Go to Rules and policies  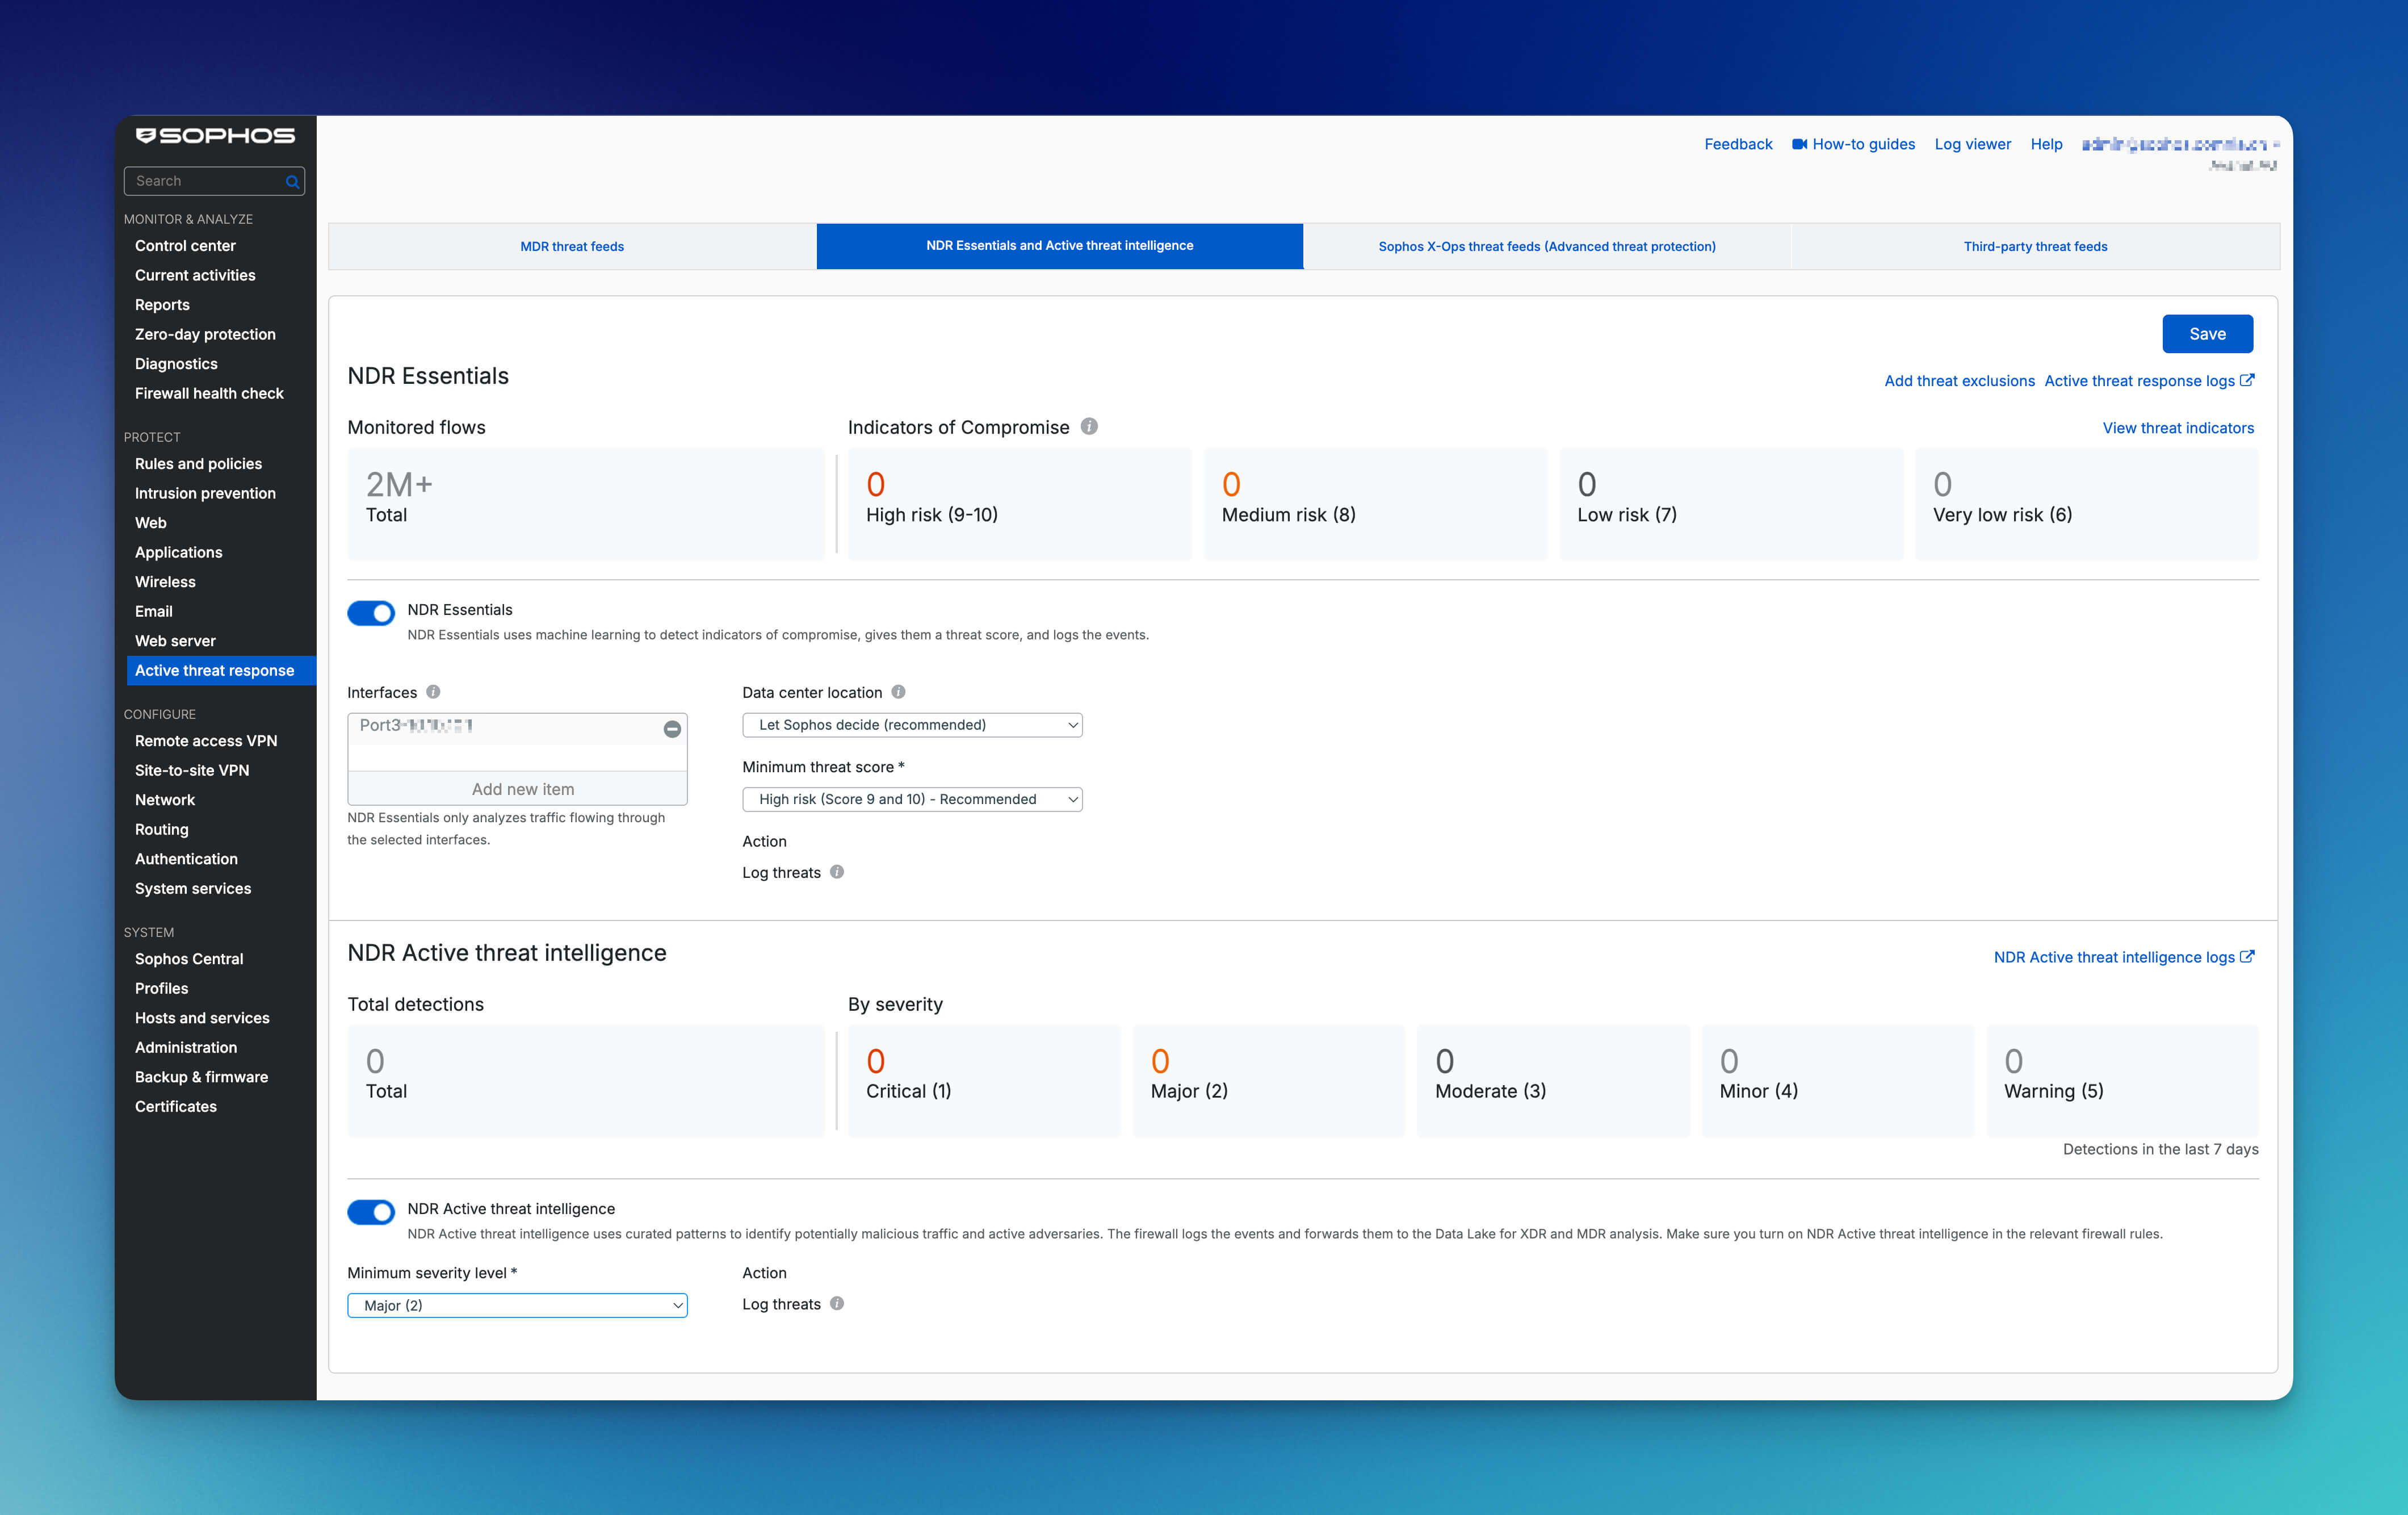[198, 463]
